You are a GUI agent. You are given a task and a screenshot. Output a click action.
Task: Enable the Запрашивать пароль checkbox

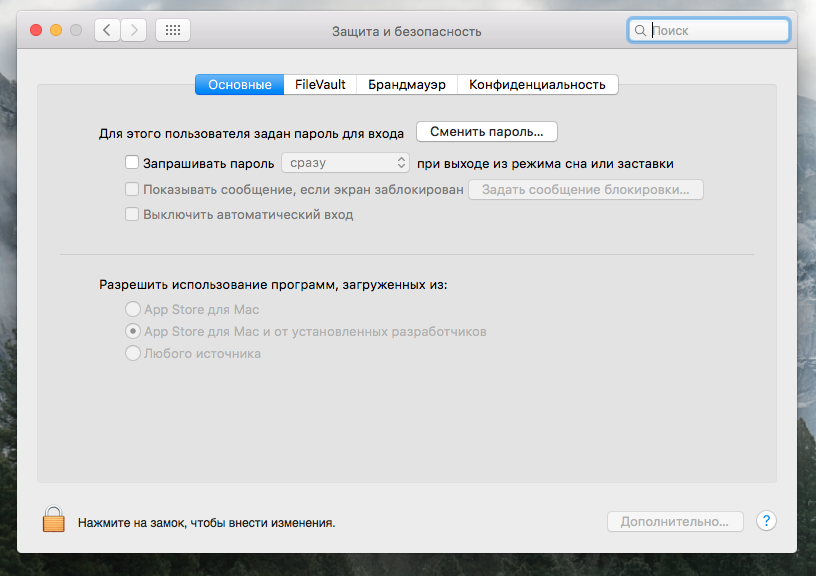click(x=132, y=162)
